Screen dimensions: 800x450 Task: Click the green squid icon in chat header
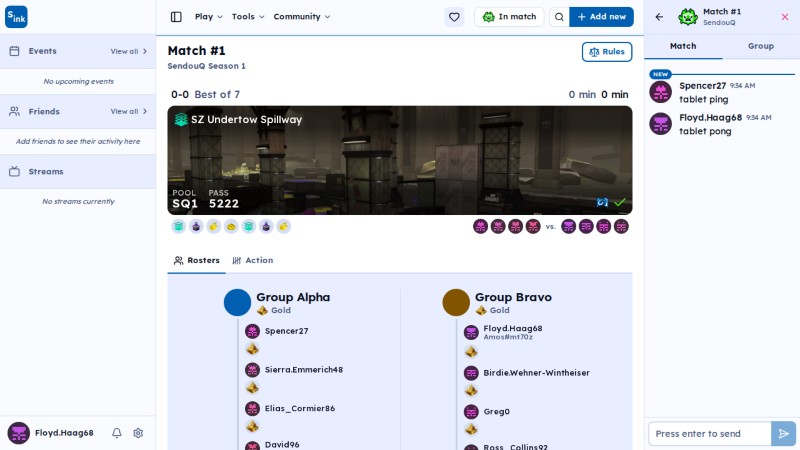pyautogui.click(x=688, y=17)
